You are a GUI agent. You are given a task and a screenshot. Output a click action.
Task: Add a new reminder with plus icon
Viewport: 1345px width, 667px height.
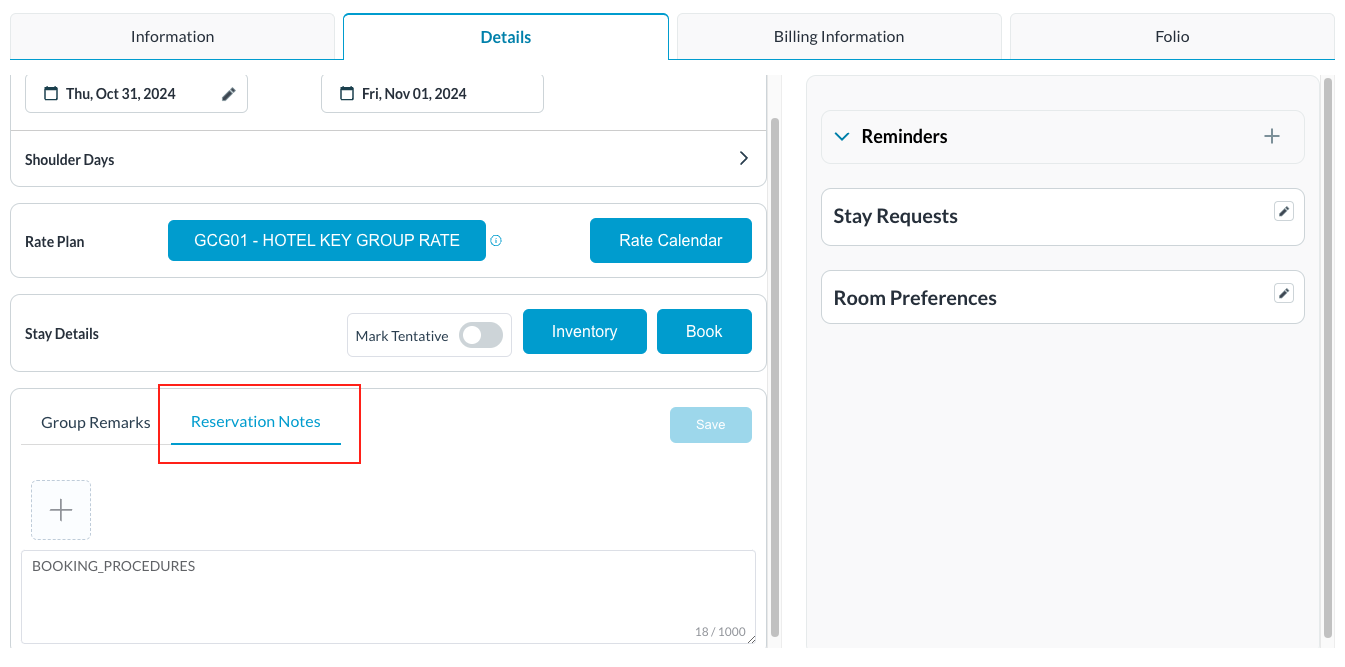coord(1271,136)
